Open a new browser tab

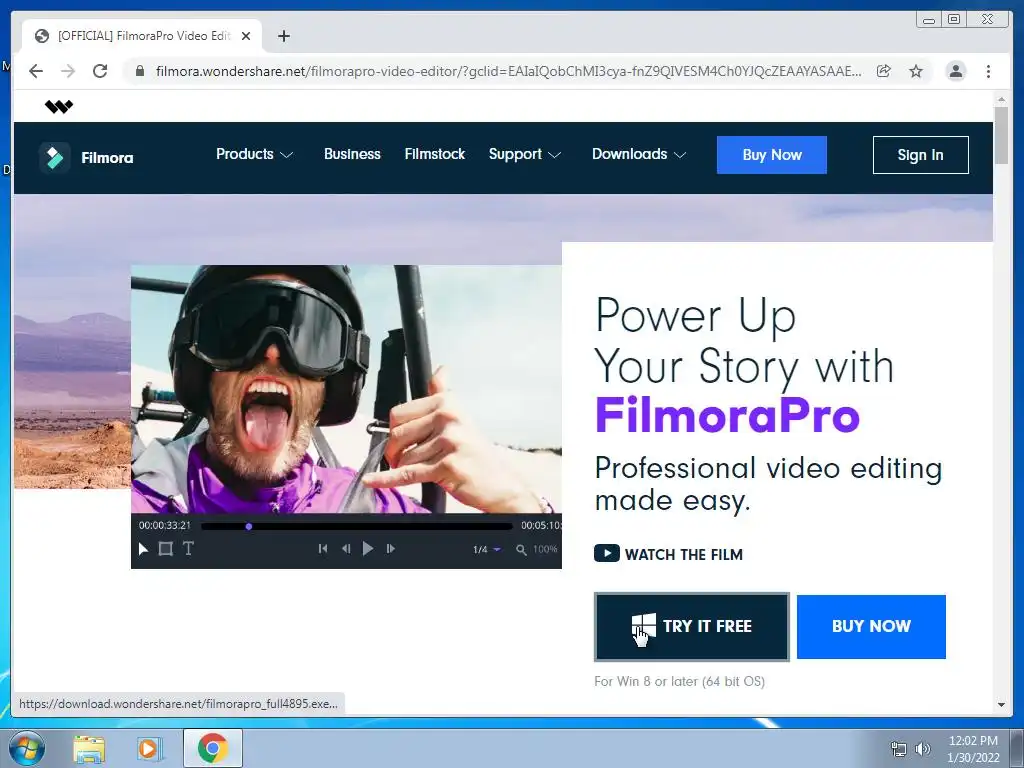tap(283, 36)
